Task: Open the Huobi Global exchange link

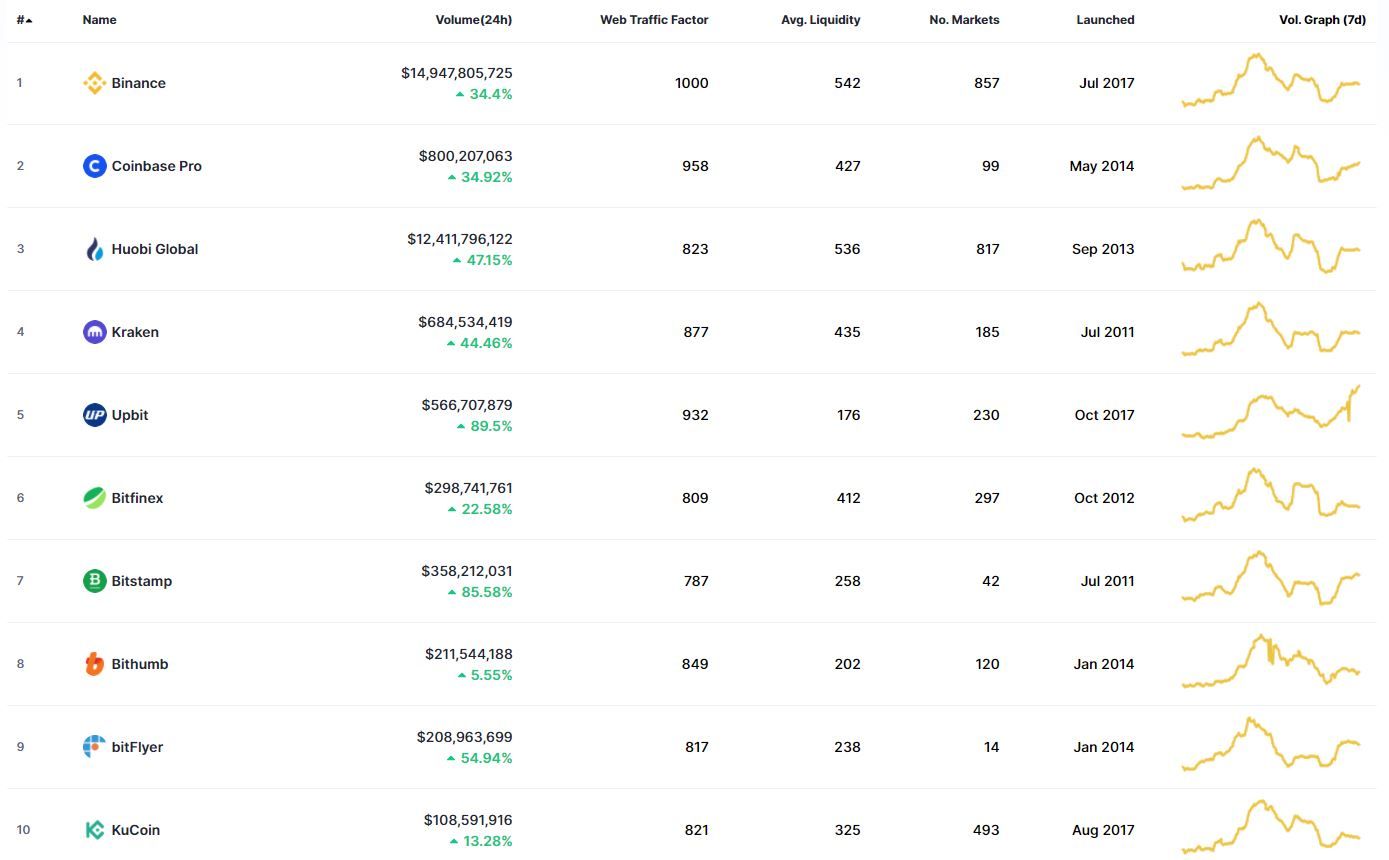Action: 155,249
